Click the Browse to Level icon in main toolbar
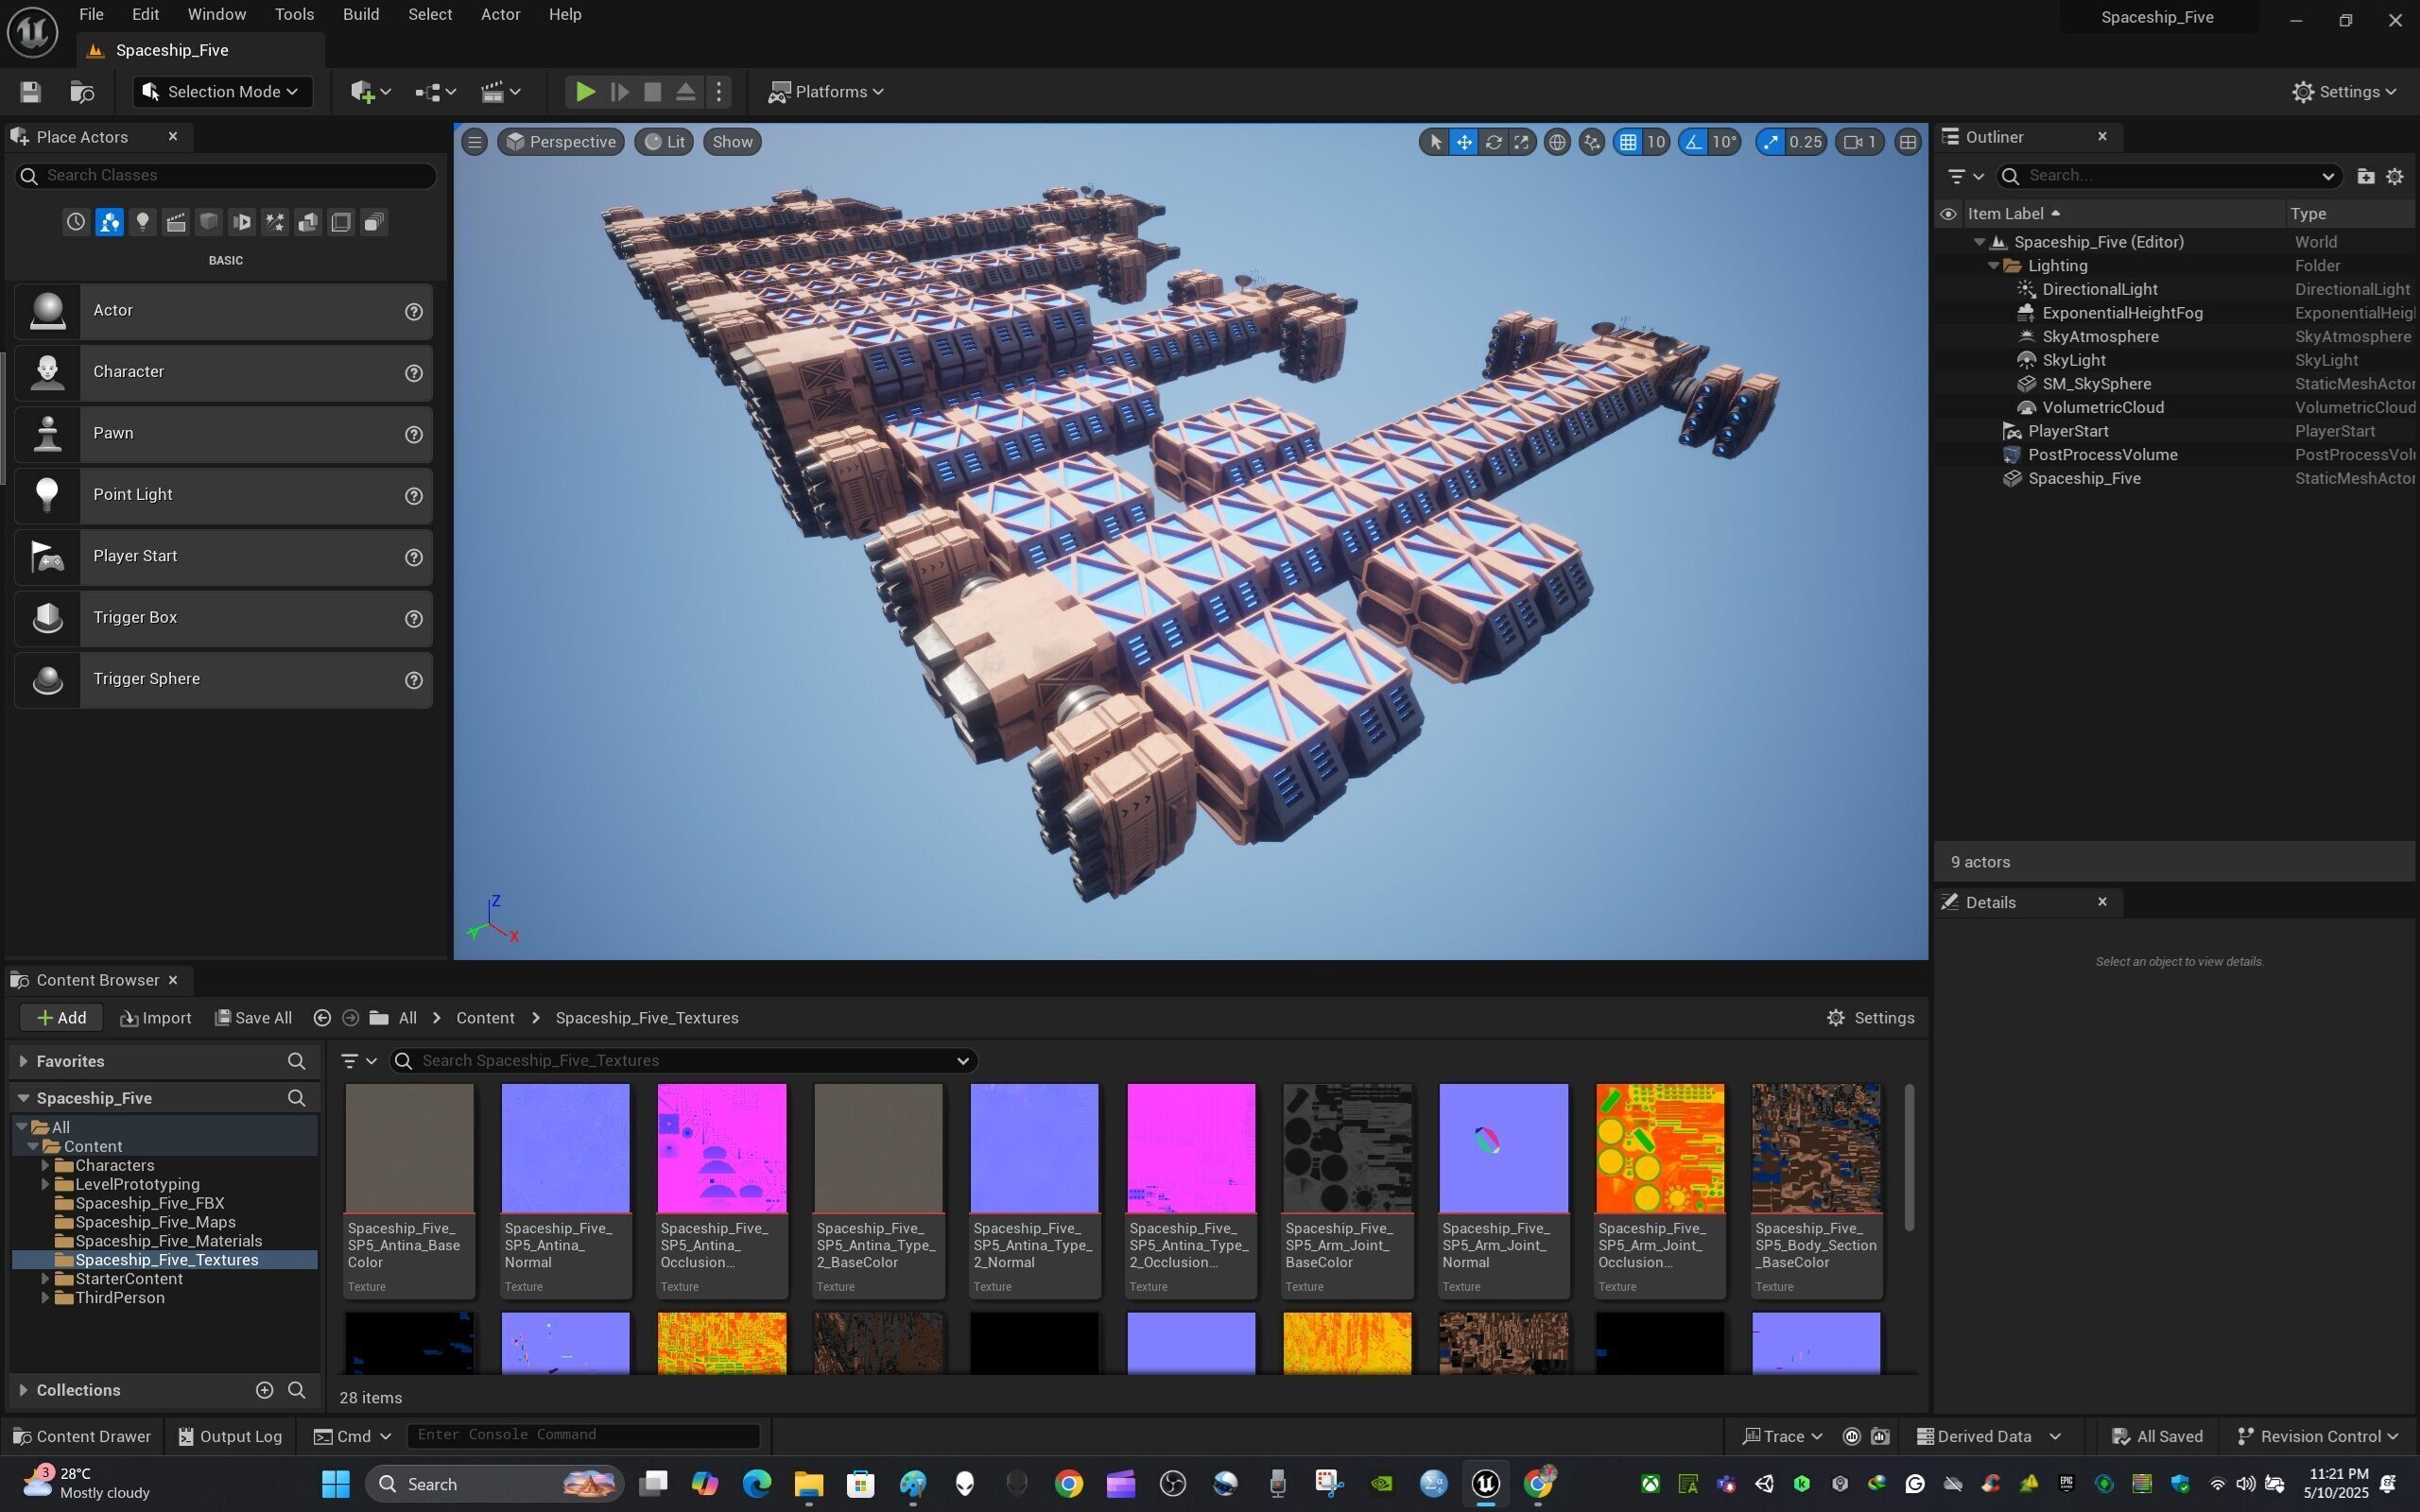 pos(82,92)
